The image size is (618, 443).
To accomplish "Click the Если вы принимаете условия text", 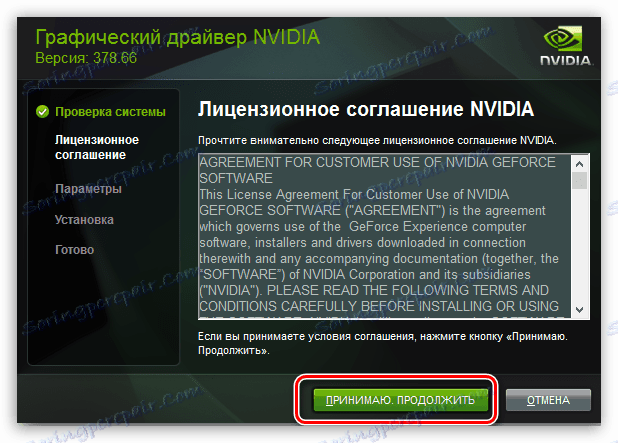I will point(383,343).
